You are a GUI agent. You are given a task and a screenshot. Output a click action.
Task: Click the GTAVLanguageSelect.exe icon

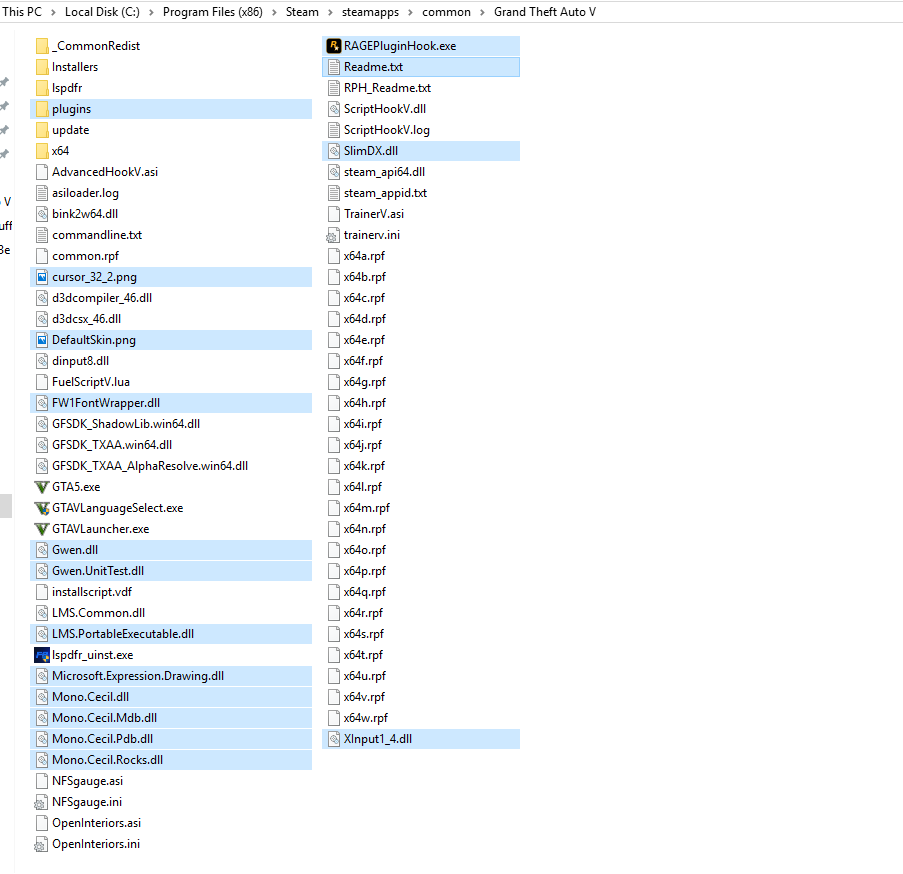point(41,508)
